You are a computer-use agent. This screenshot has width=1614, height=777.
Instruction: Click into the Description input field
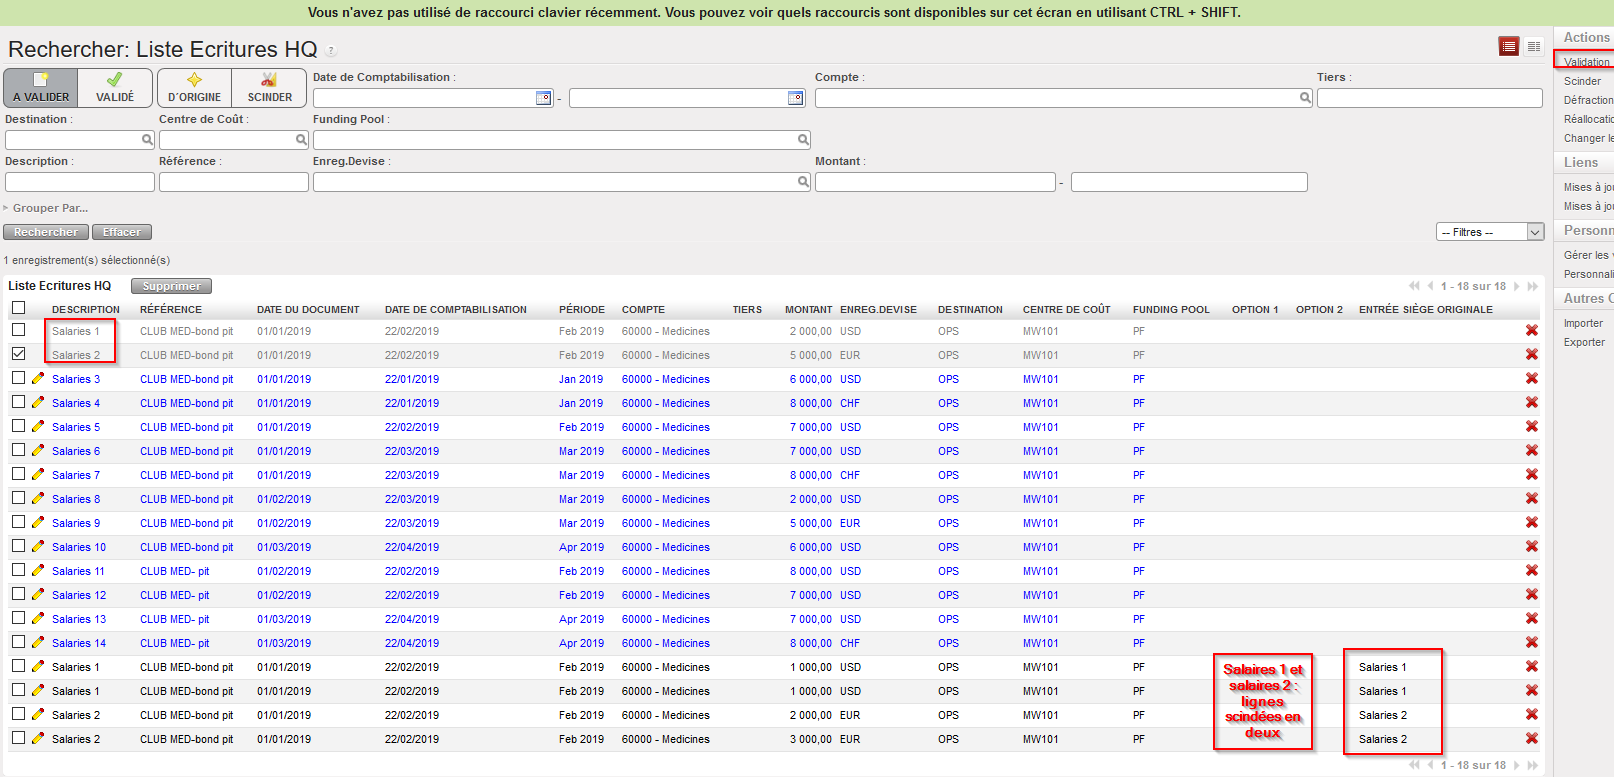80,182
